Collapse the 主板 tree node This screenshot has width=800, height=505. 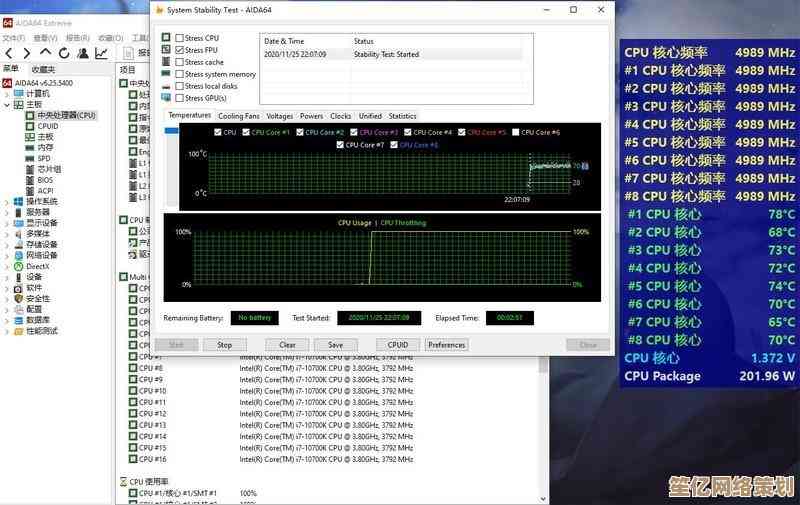click(x=7, y=104)
